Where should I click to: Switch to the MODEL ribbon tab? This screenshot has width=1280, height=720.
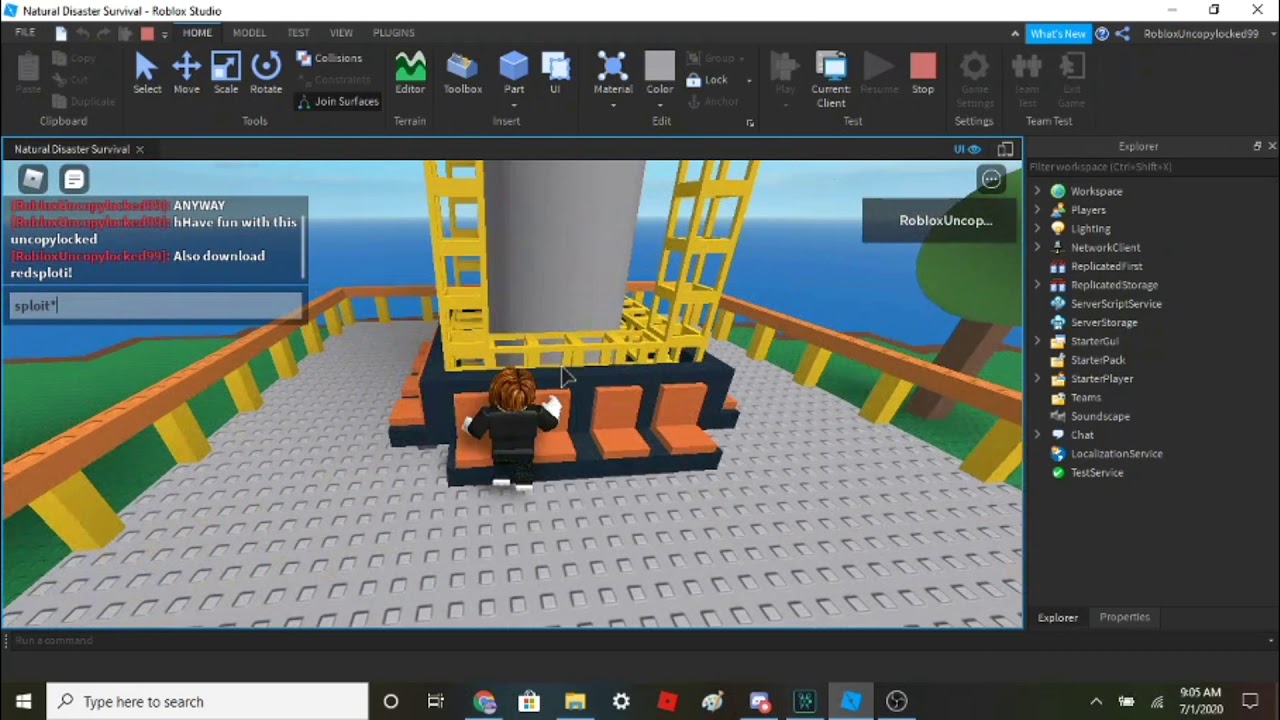pos(249,33)
